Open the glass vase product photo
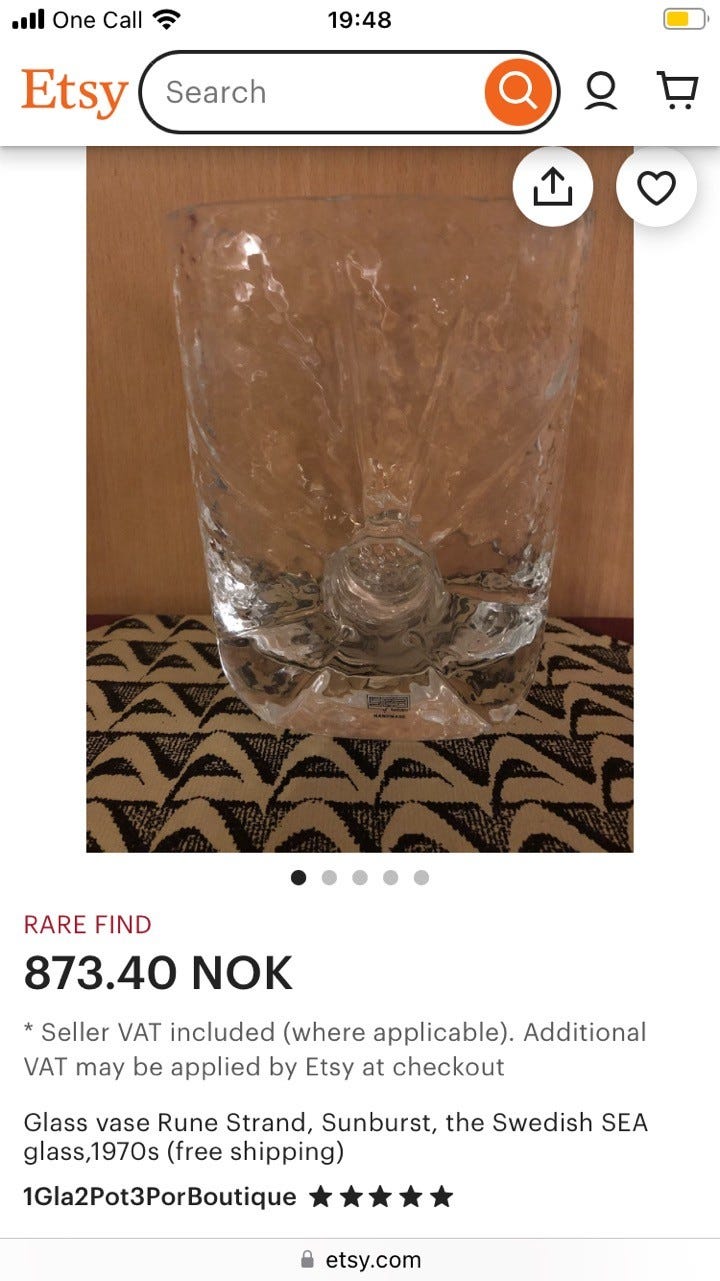This screenshot has width=720, height=1281. 359,499
